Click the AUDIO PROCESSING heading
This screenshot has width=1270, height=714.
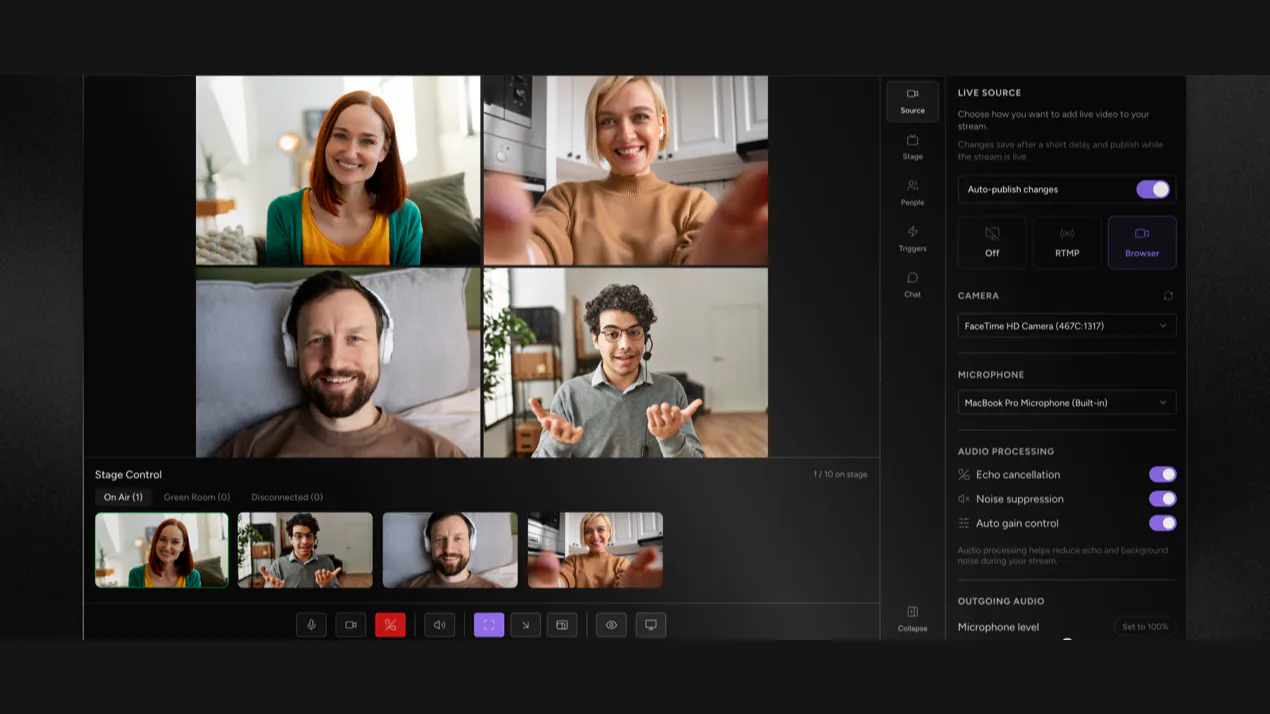click(1006, 452)
